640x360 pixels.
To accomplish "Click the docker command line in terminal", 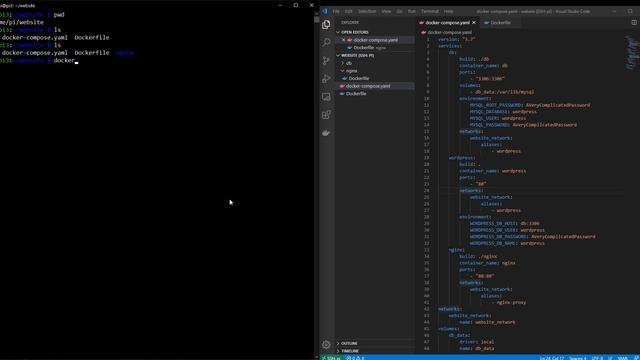I will pyautogui.click(x=39, y=60).
